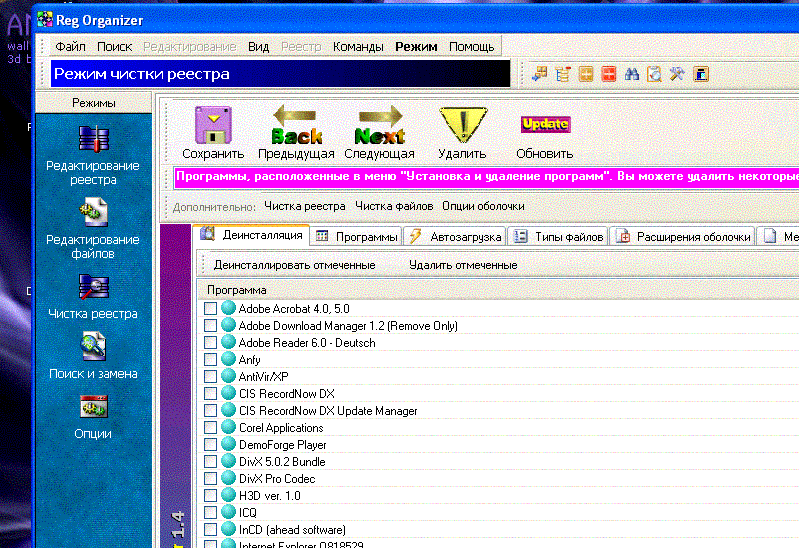Check the Adobe Acrobat 4.0, 5.0 checkbox

pyautogui.click(x=210, y=308)
